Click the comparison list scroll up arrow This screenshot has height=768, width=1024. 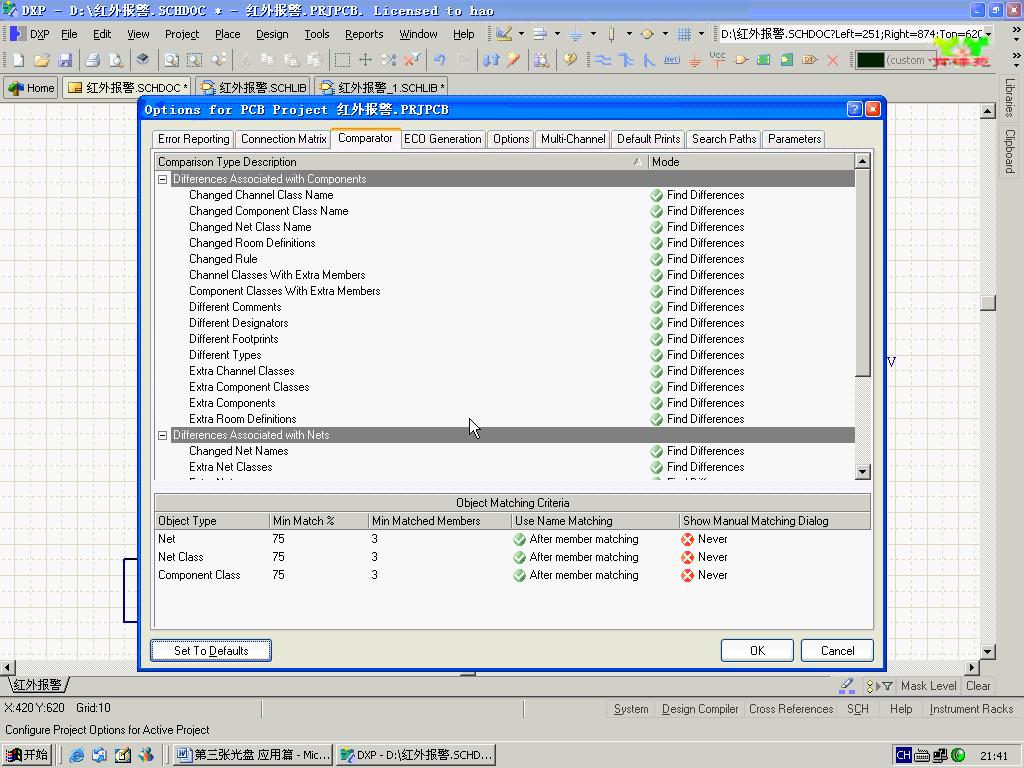pos(863,161)
